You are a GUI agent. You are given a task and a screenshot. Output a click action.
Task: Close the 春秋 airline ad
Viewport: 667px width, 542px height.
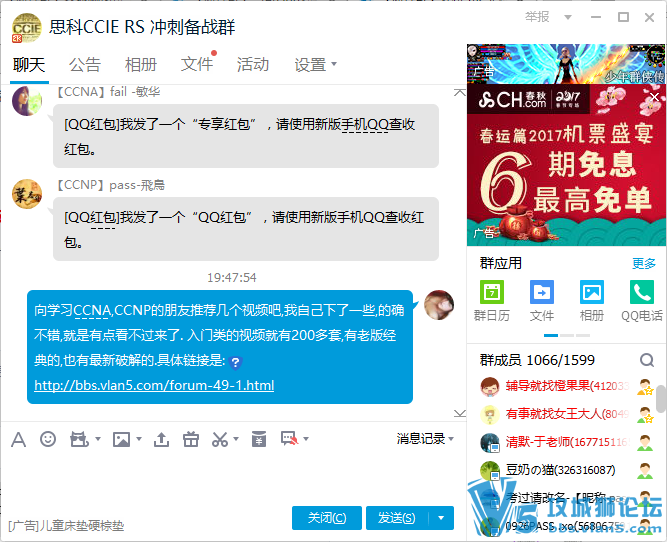click(x=654, y=97)
